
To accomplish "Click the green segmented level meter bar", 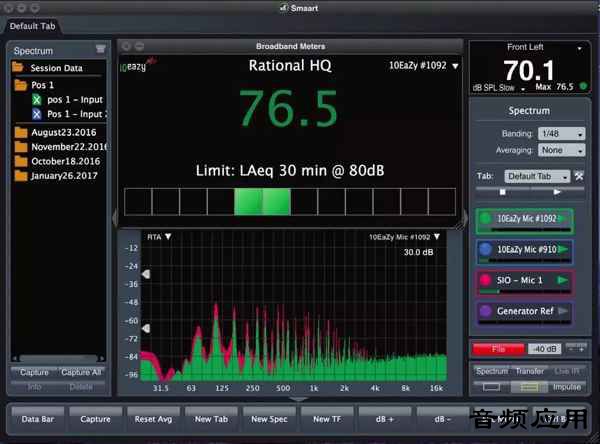I will click(290, 201).
